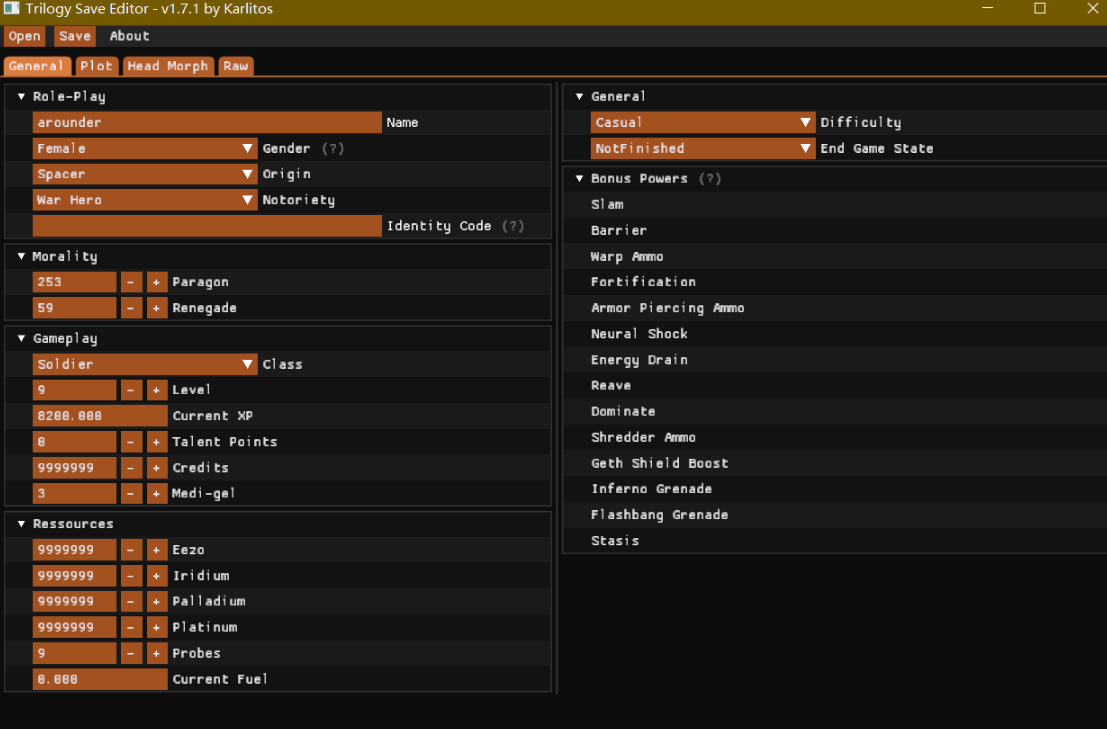This screenshot has height=729, width=1107.
Task: Collapse the Role-Play section
Action: (x=21, y=97)
